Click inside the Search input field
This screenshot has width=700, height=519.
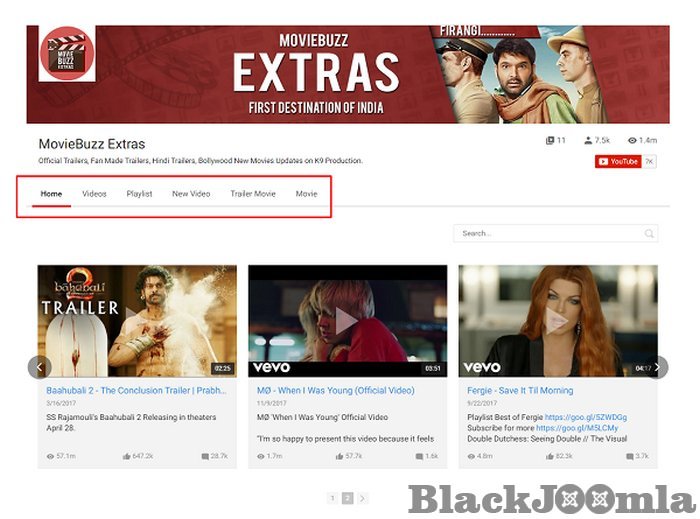[548, 234]
